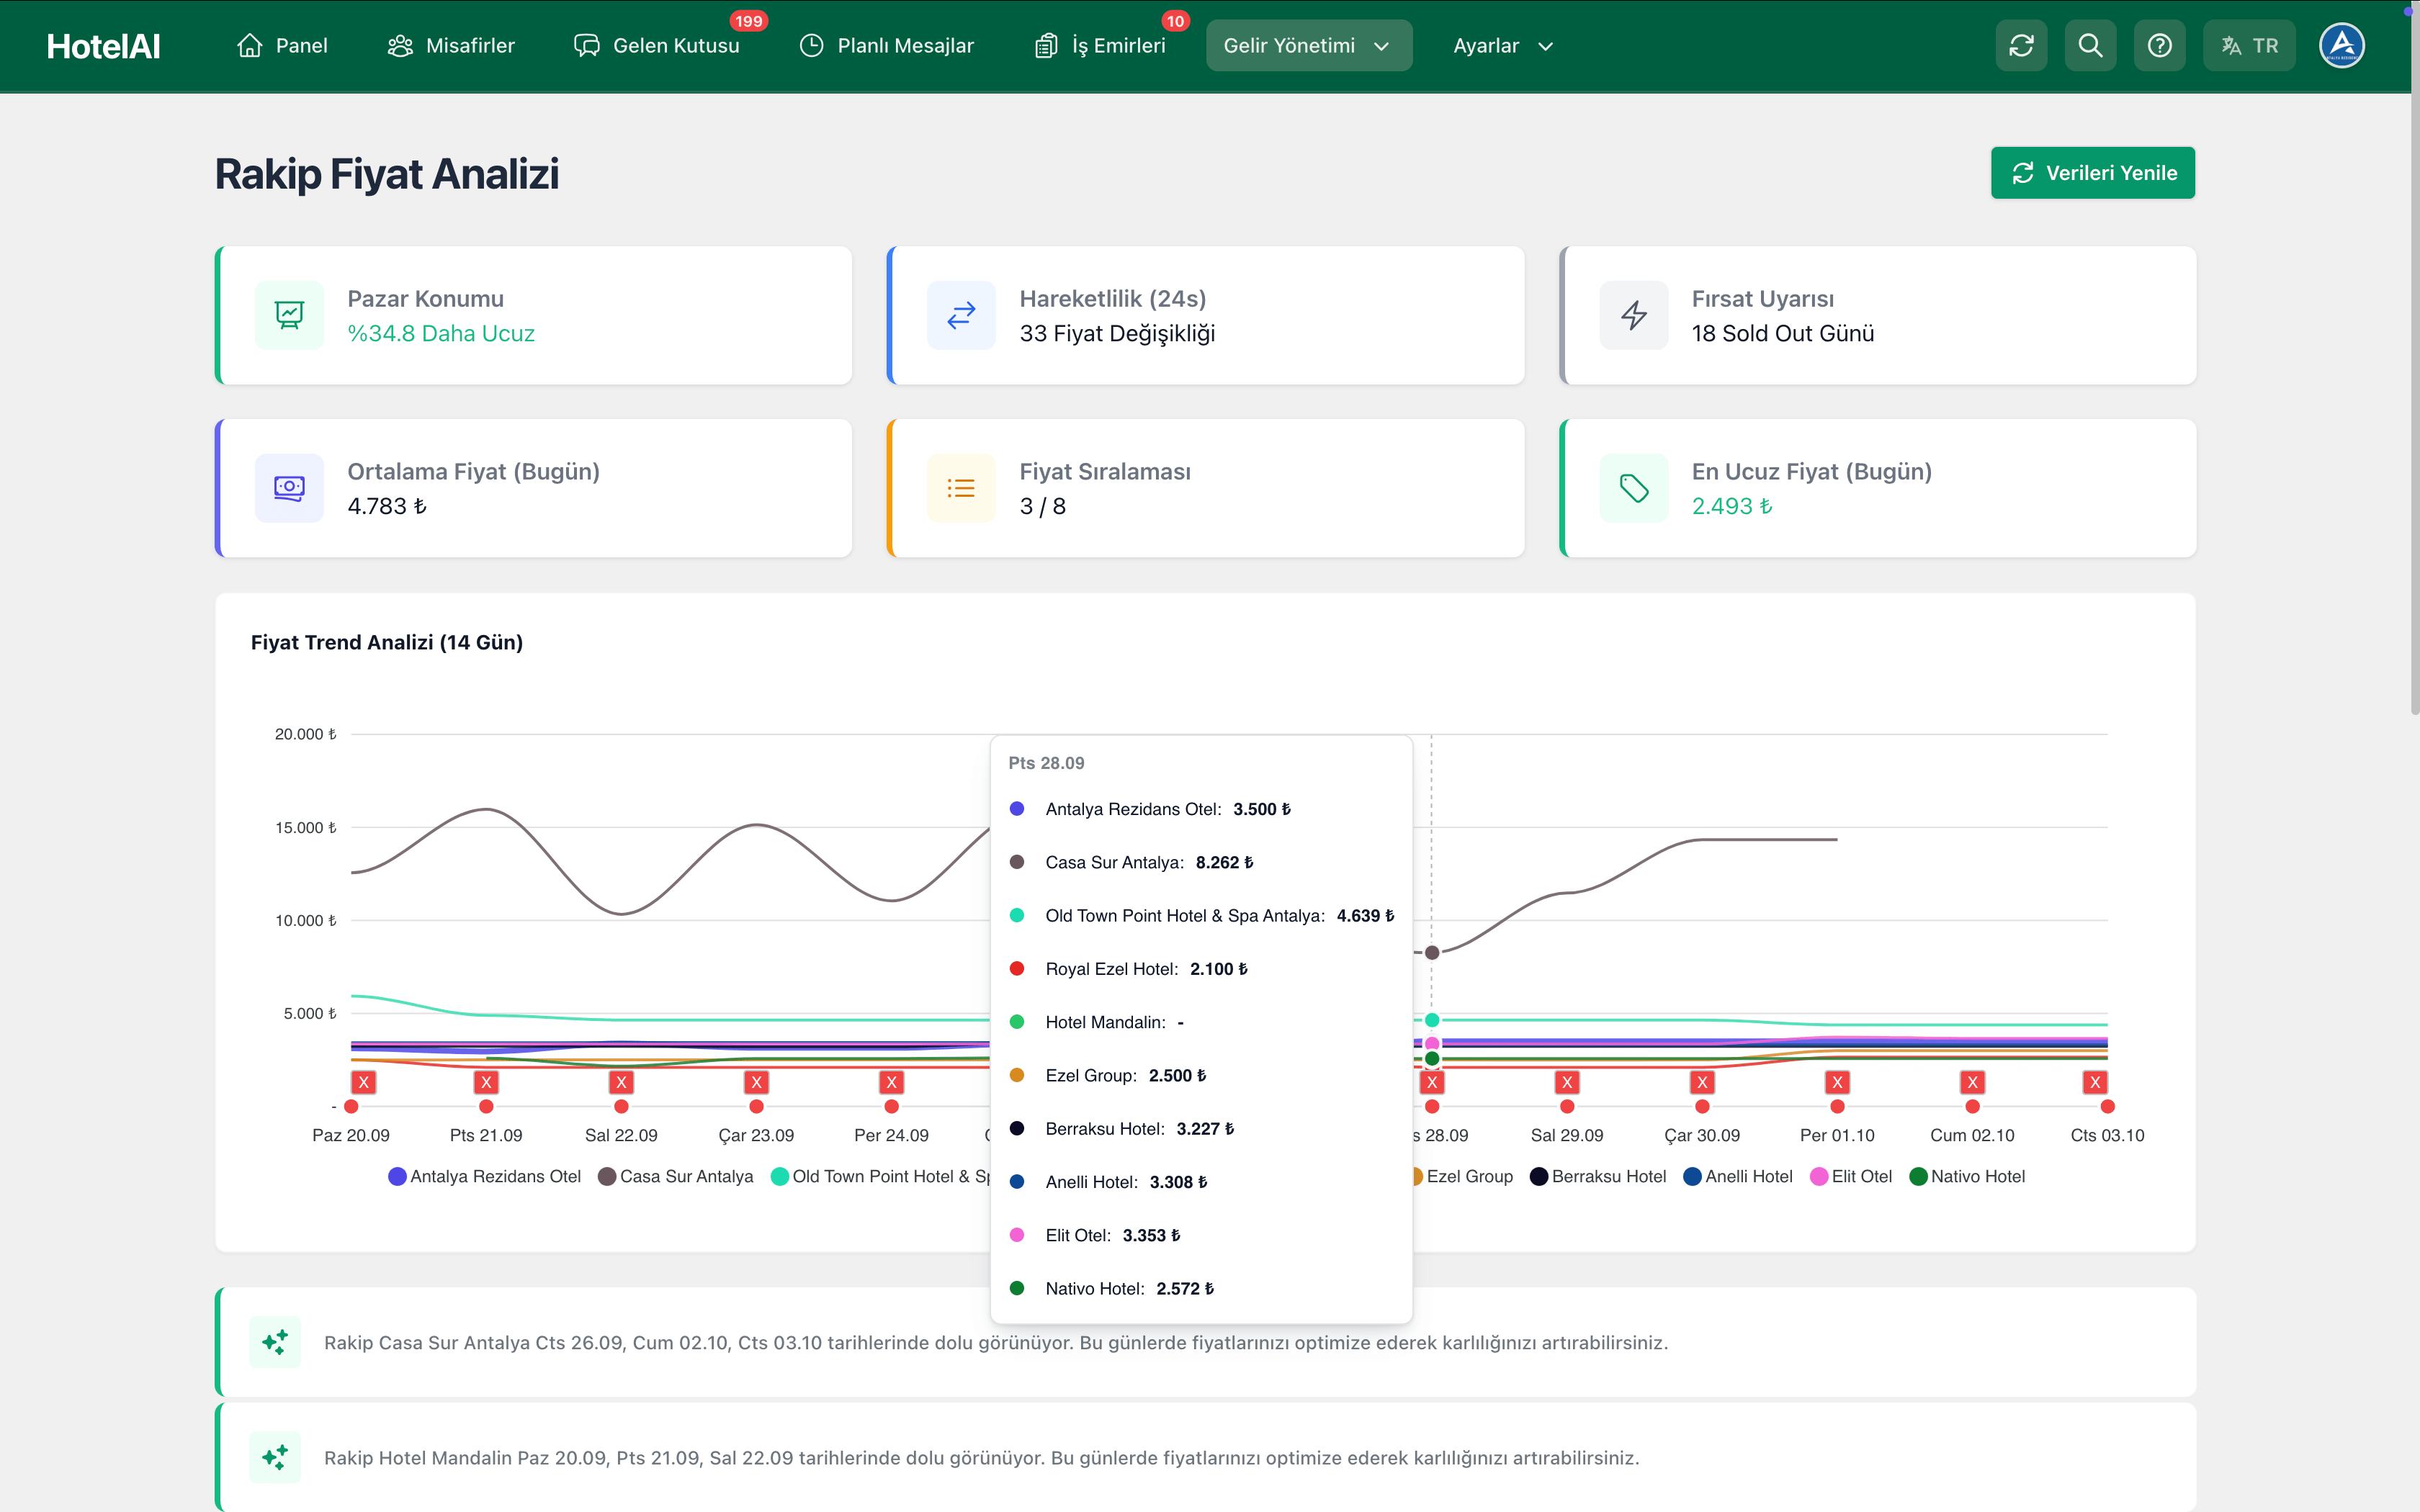This screenshot has width=2420, height=1512.
Task: Click the Verileri Yenile button
Action: [2092, 173]
